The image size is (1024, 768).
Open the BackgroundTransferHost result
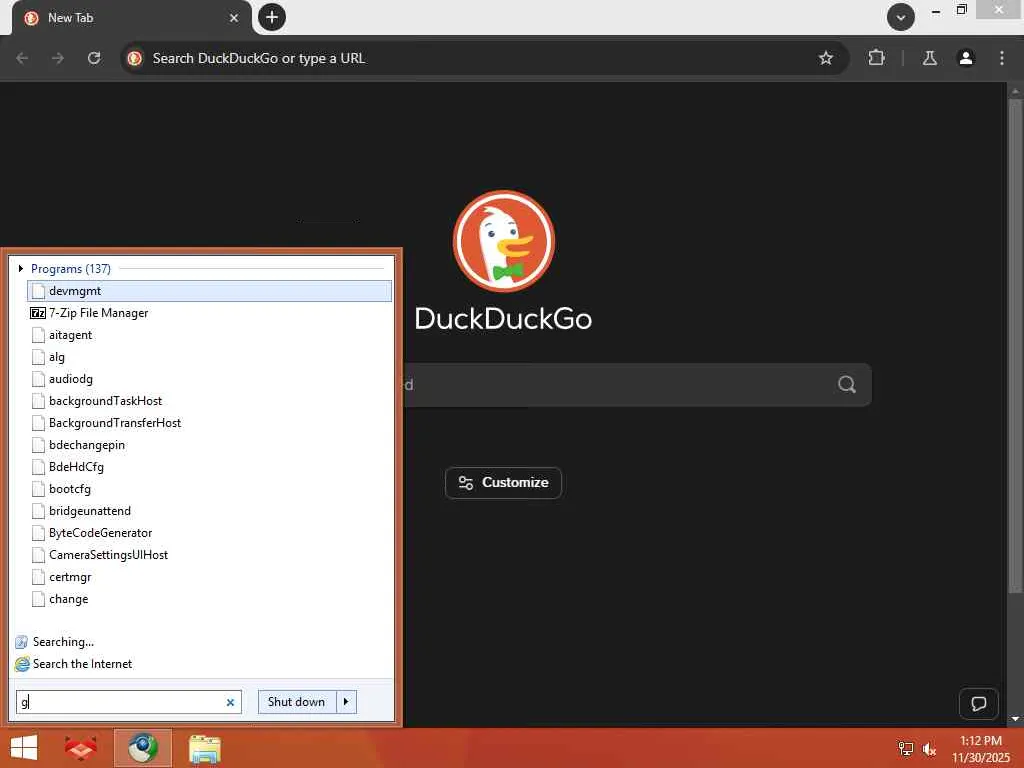pos(210,423)
